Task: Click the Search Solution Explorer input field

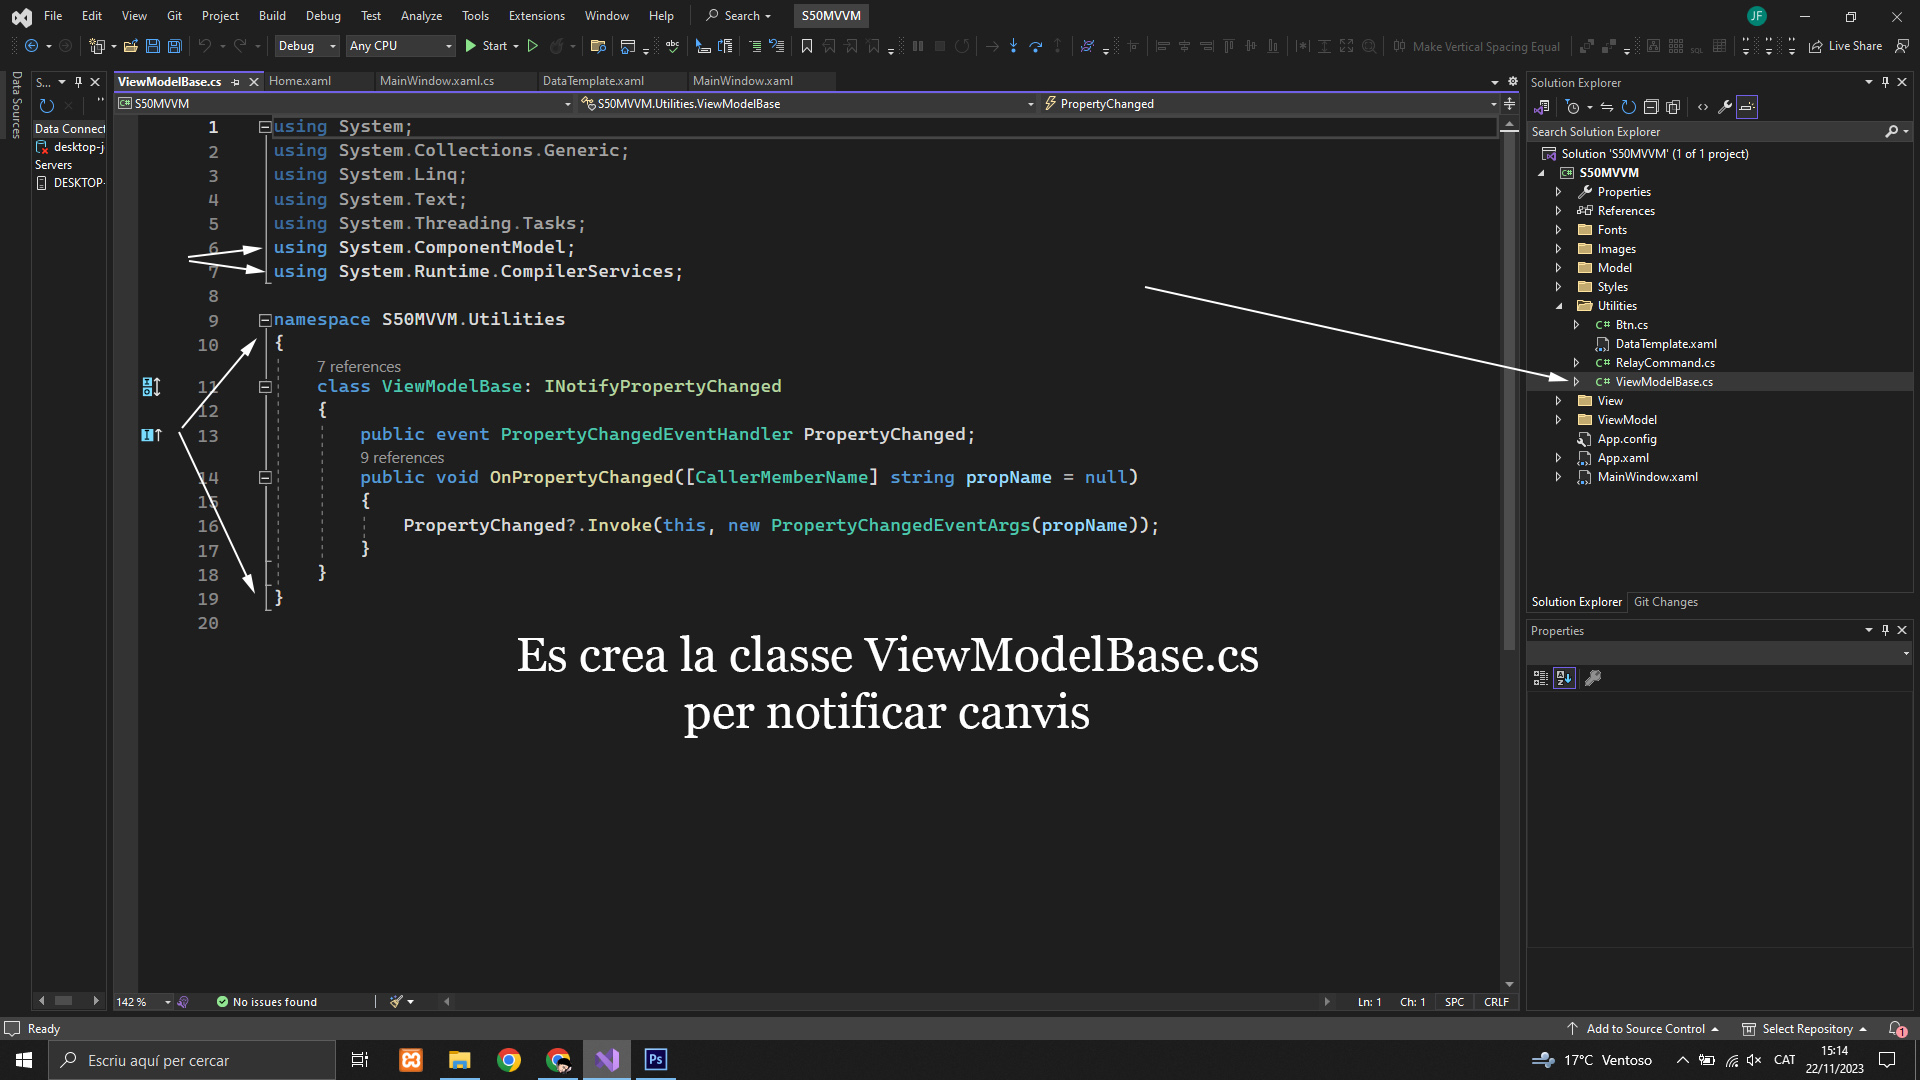Action: (1700, 132)
